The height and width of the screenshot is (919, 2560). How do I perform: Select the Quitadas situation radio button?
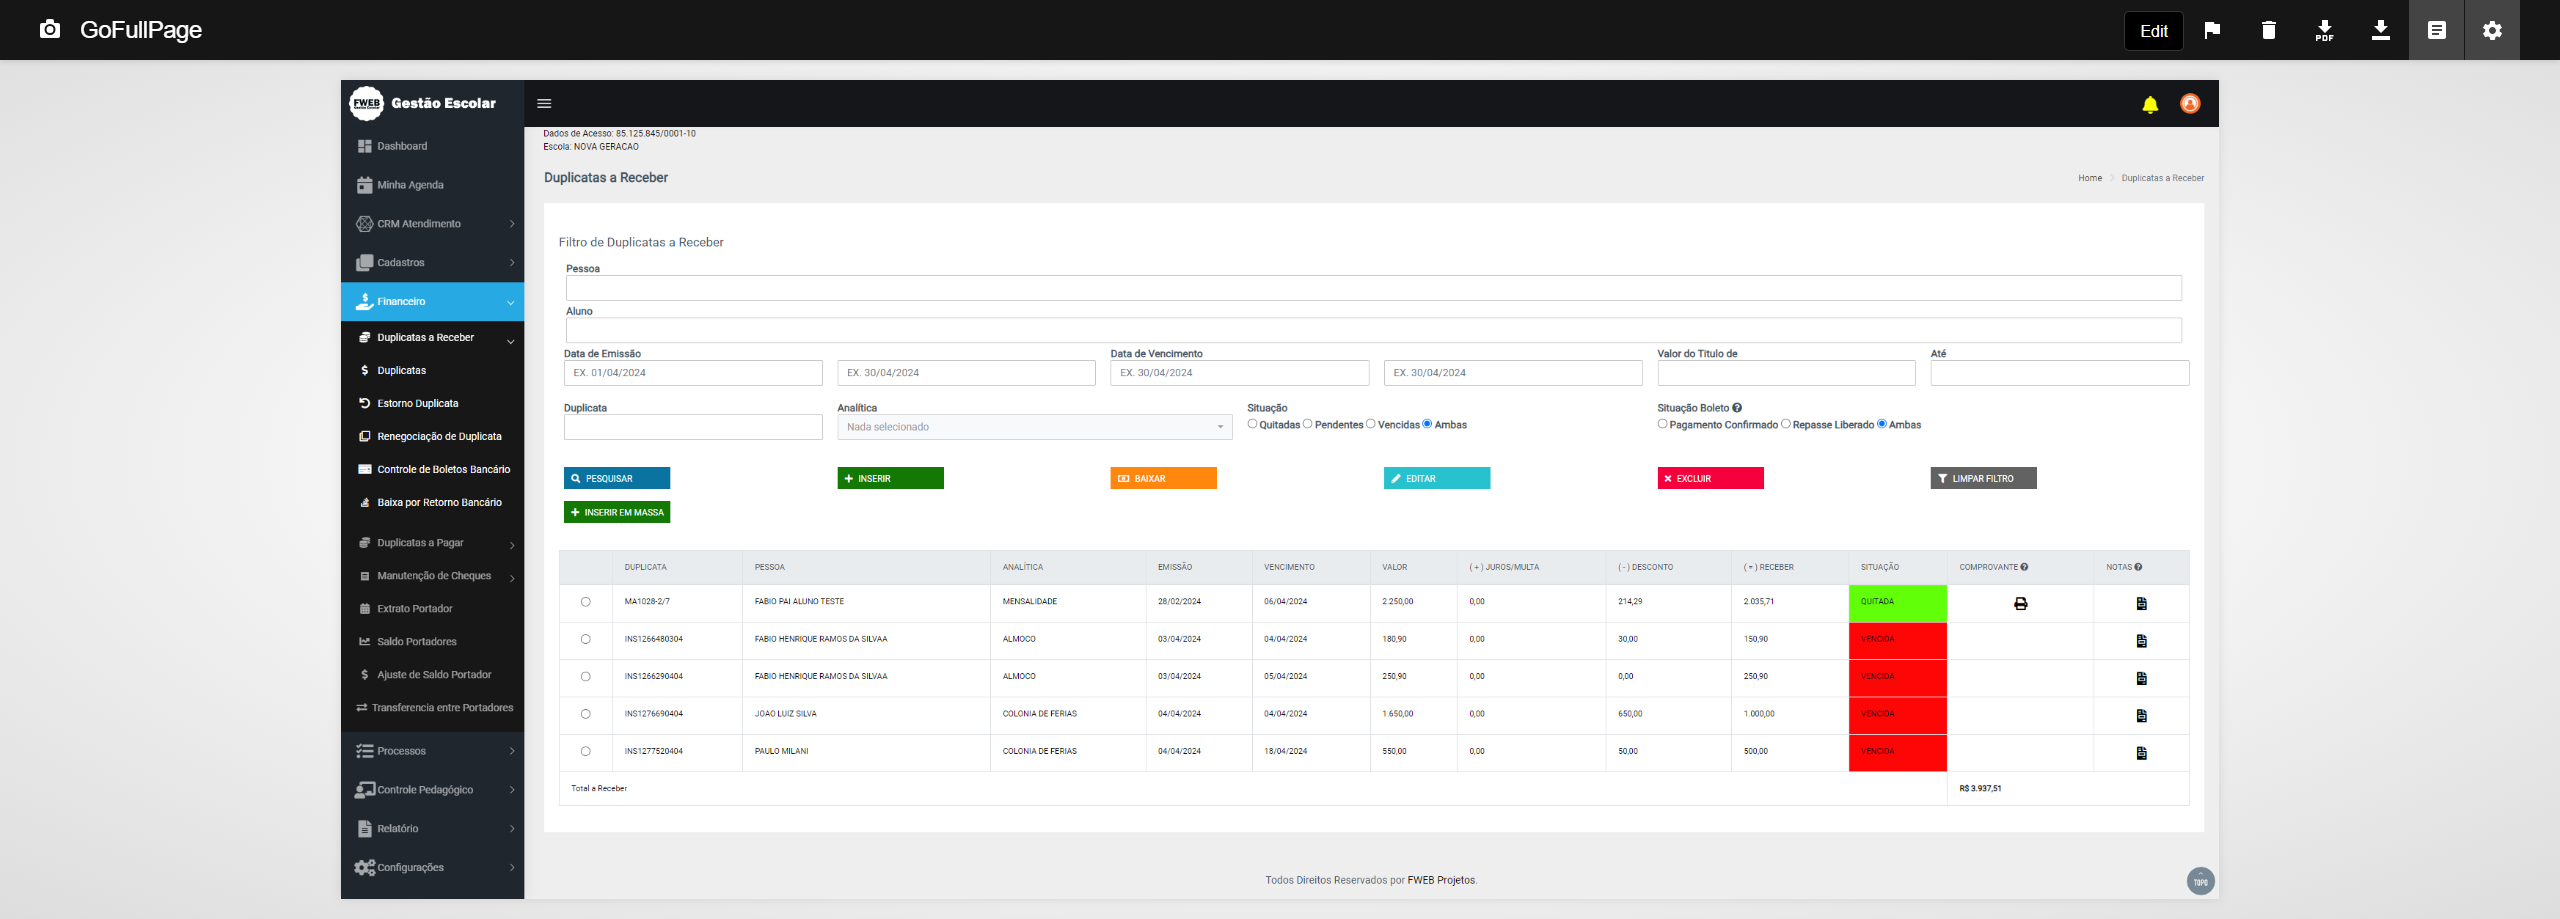(x=1252, y=424)
